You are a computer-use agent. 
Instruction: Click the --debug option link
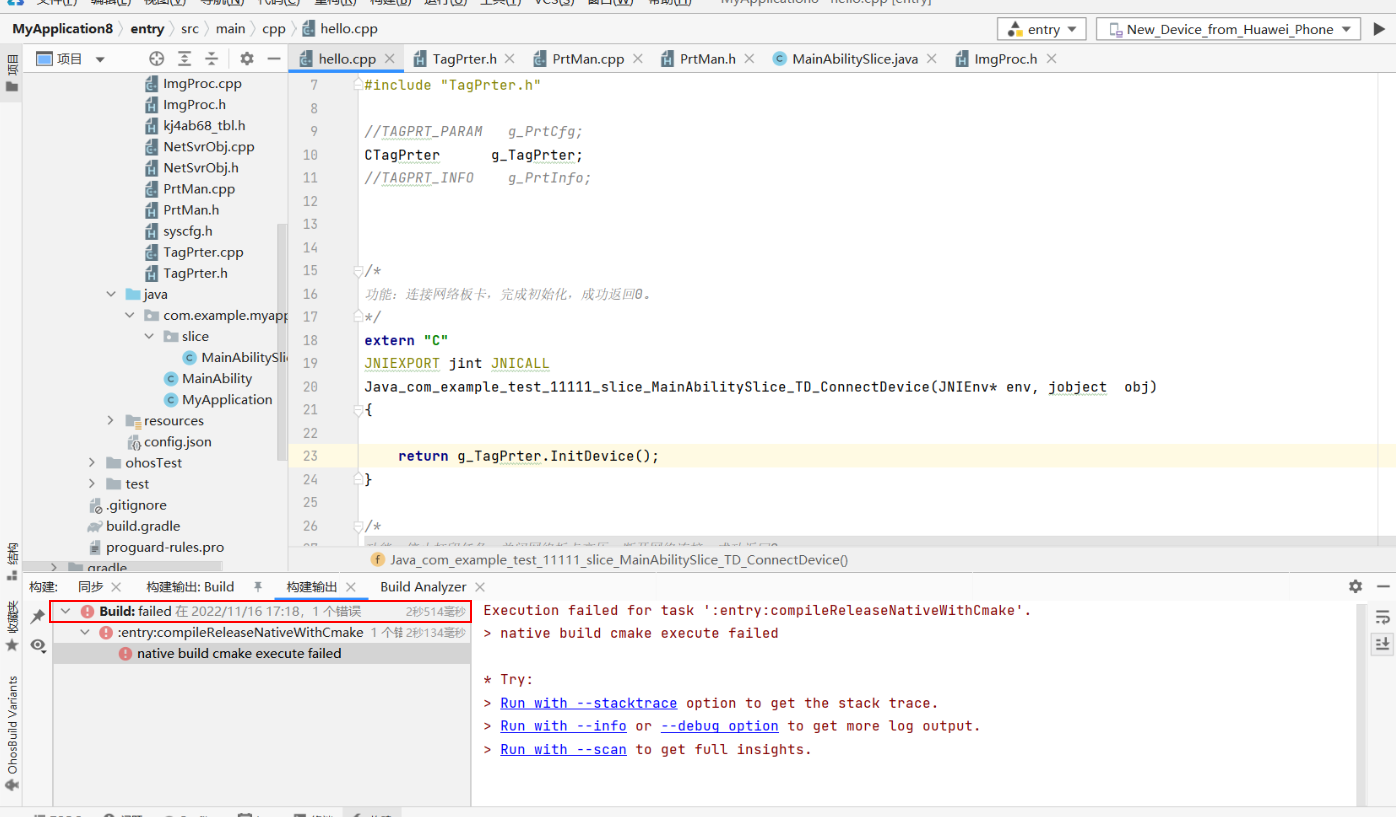719,726
